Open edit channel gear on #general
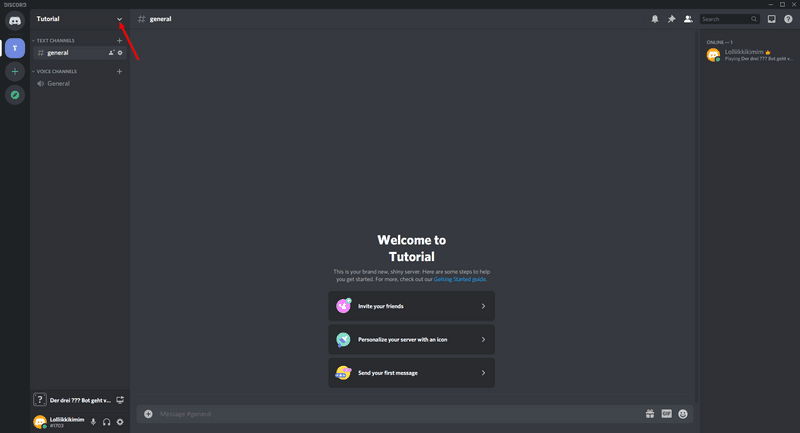Screen dimensions: 800x433 pos(120,53)
